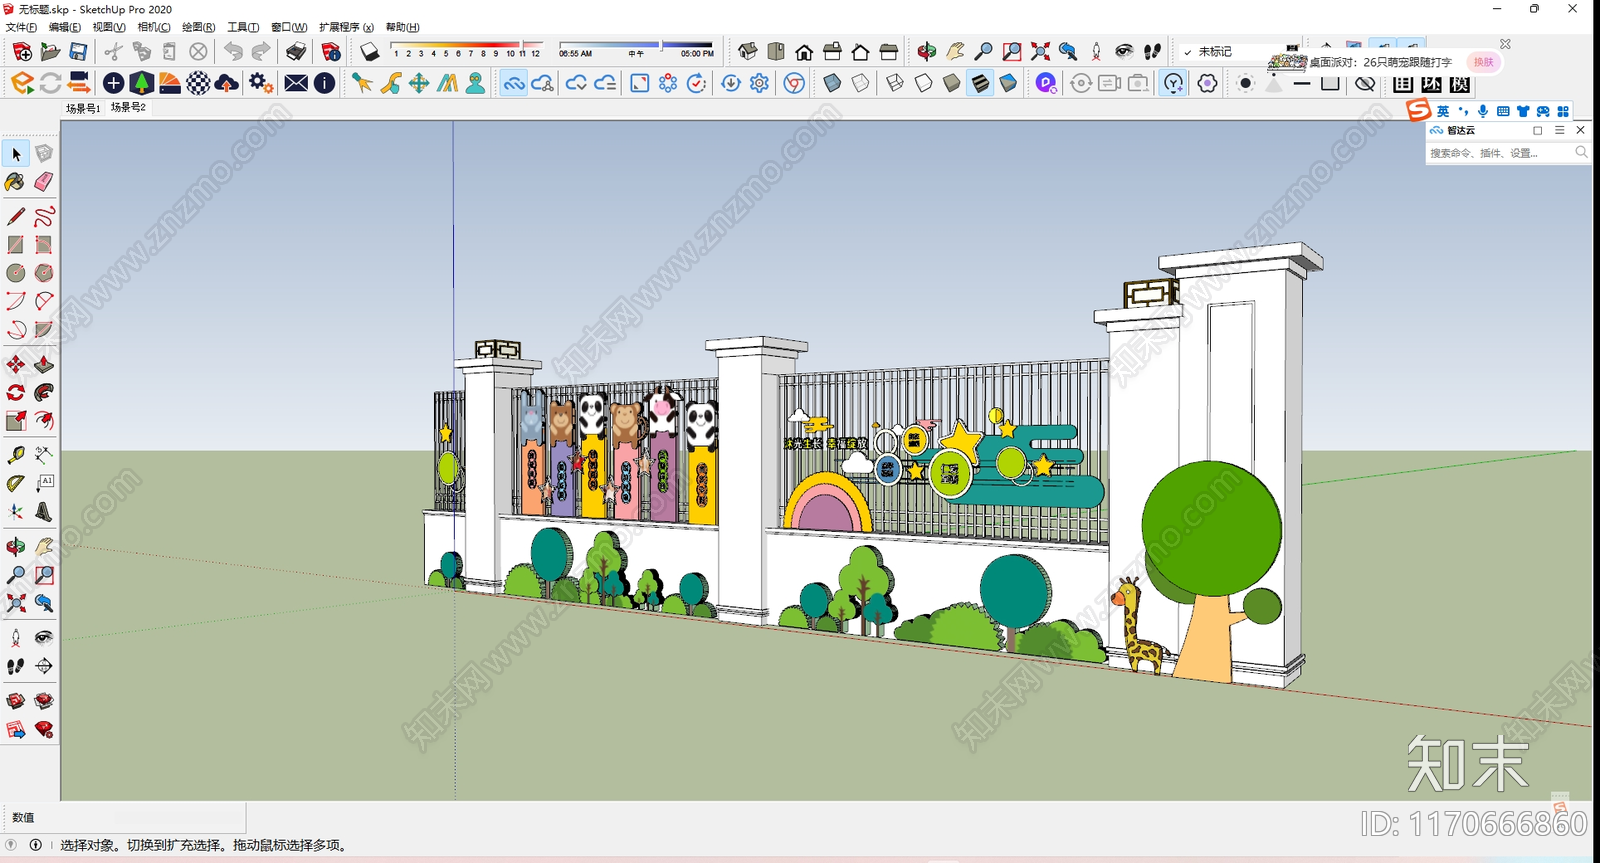Switch to Monochrome style

(1008, 83)
